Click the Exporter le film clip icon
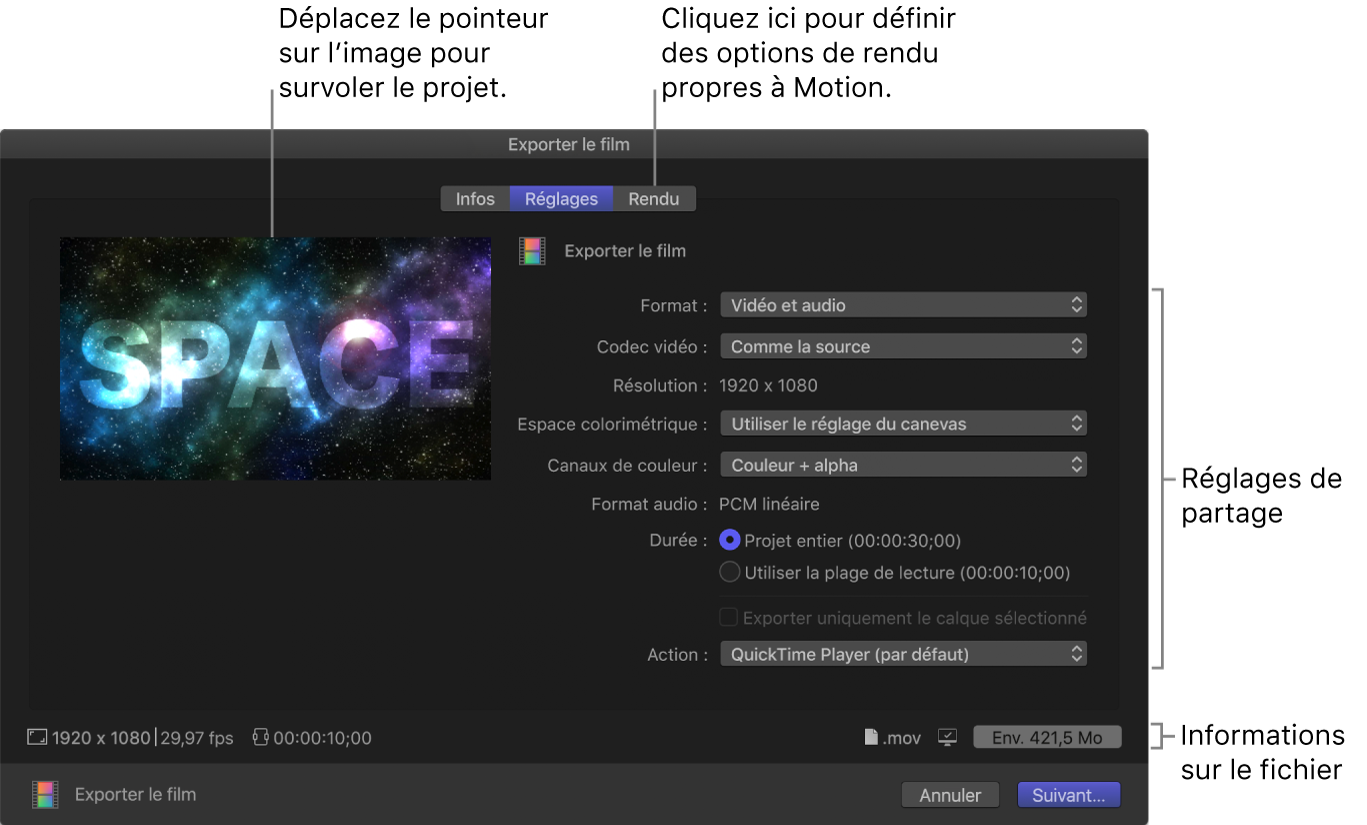The width and height of the screenshot is (1367, 825). (532, 251)
